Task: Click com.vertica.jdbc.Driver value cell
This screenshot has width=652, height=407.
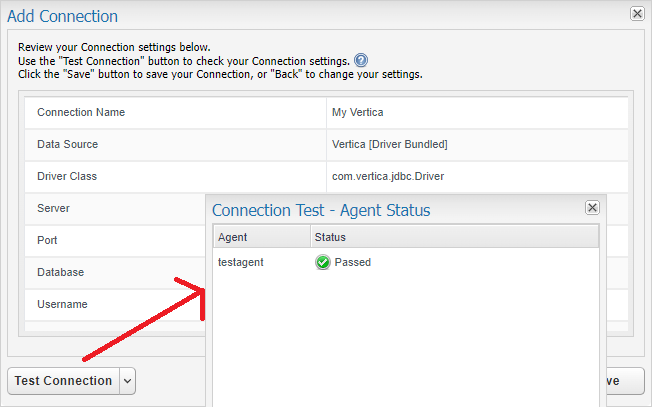Action: tap(477, 177)
